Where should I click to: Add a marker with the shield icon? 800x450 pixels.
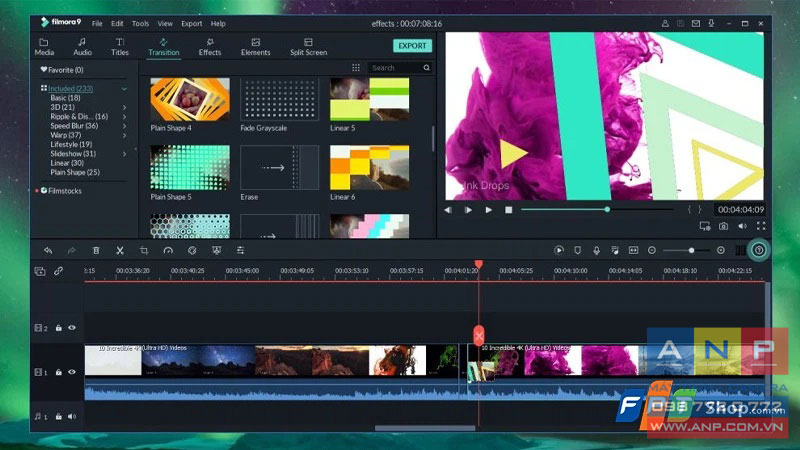(x=578, y=251)
